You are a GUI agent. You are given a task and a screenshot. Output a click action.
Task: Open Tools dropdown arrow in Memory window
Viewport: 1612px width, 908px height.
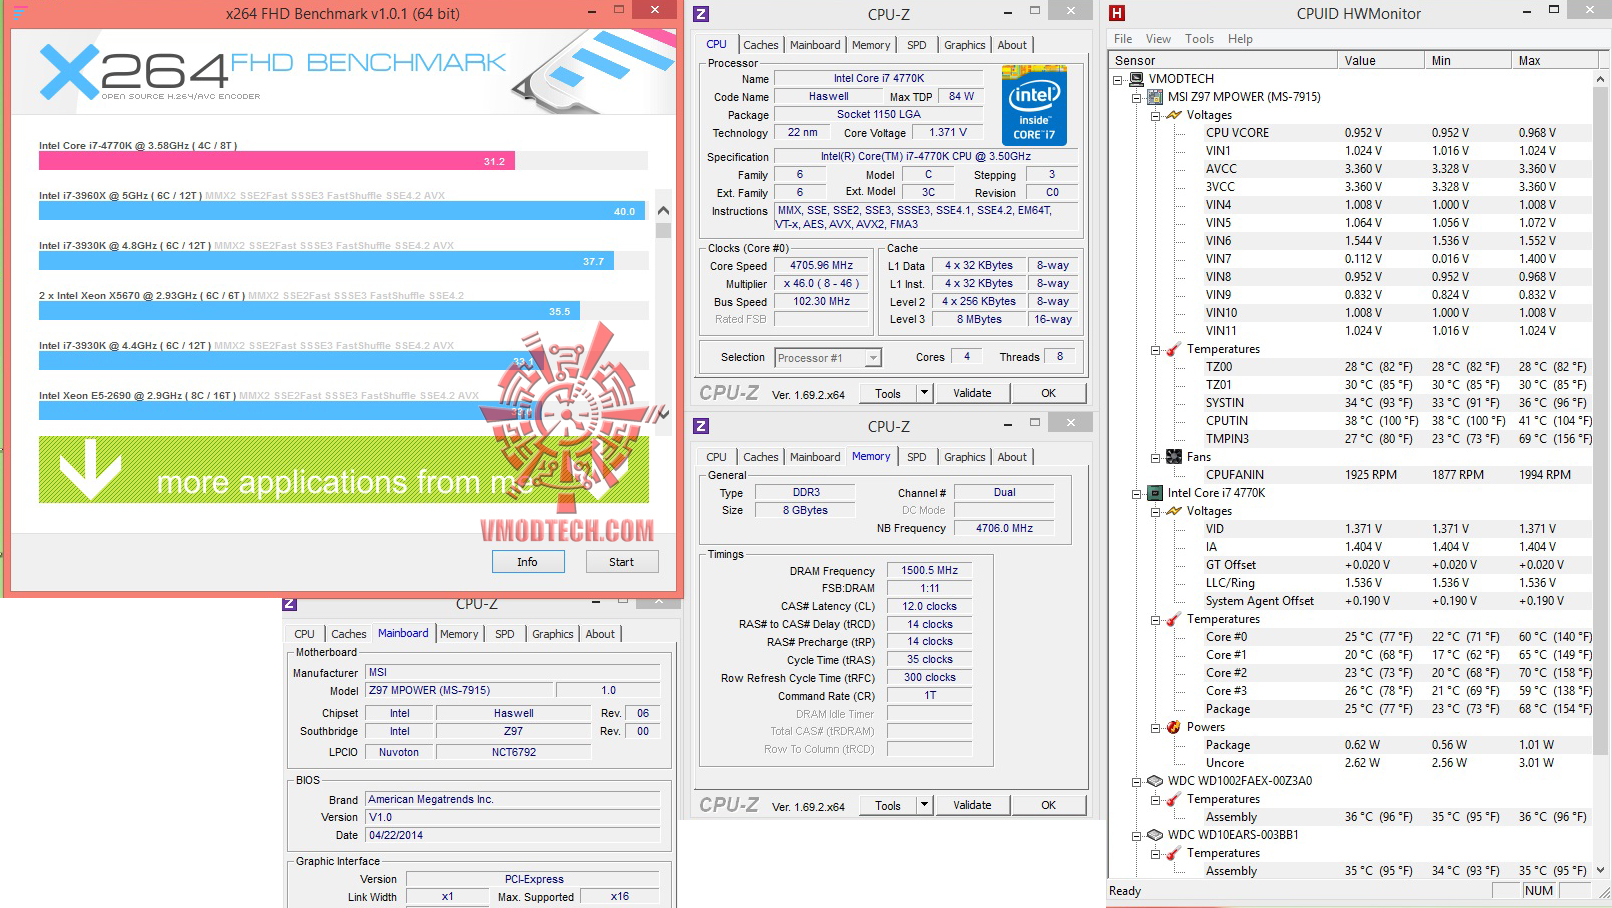coord(924,805)
